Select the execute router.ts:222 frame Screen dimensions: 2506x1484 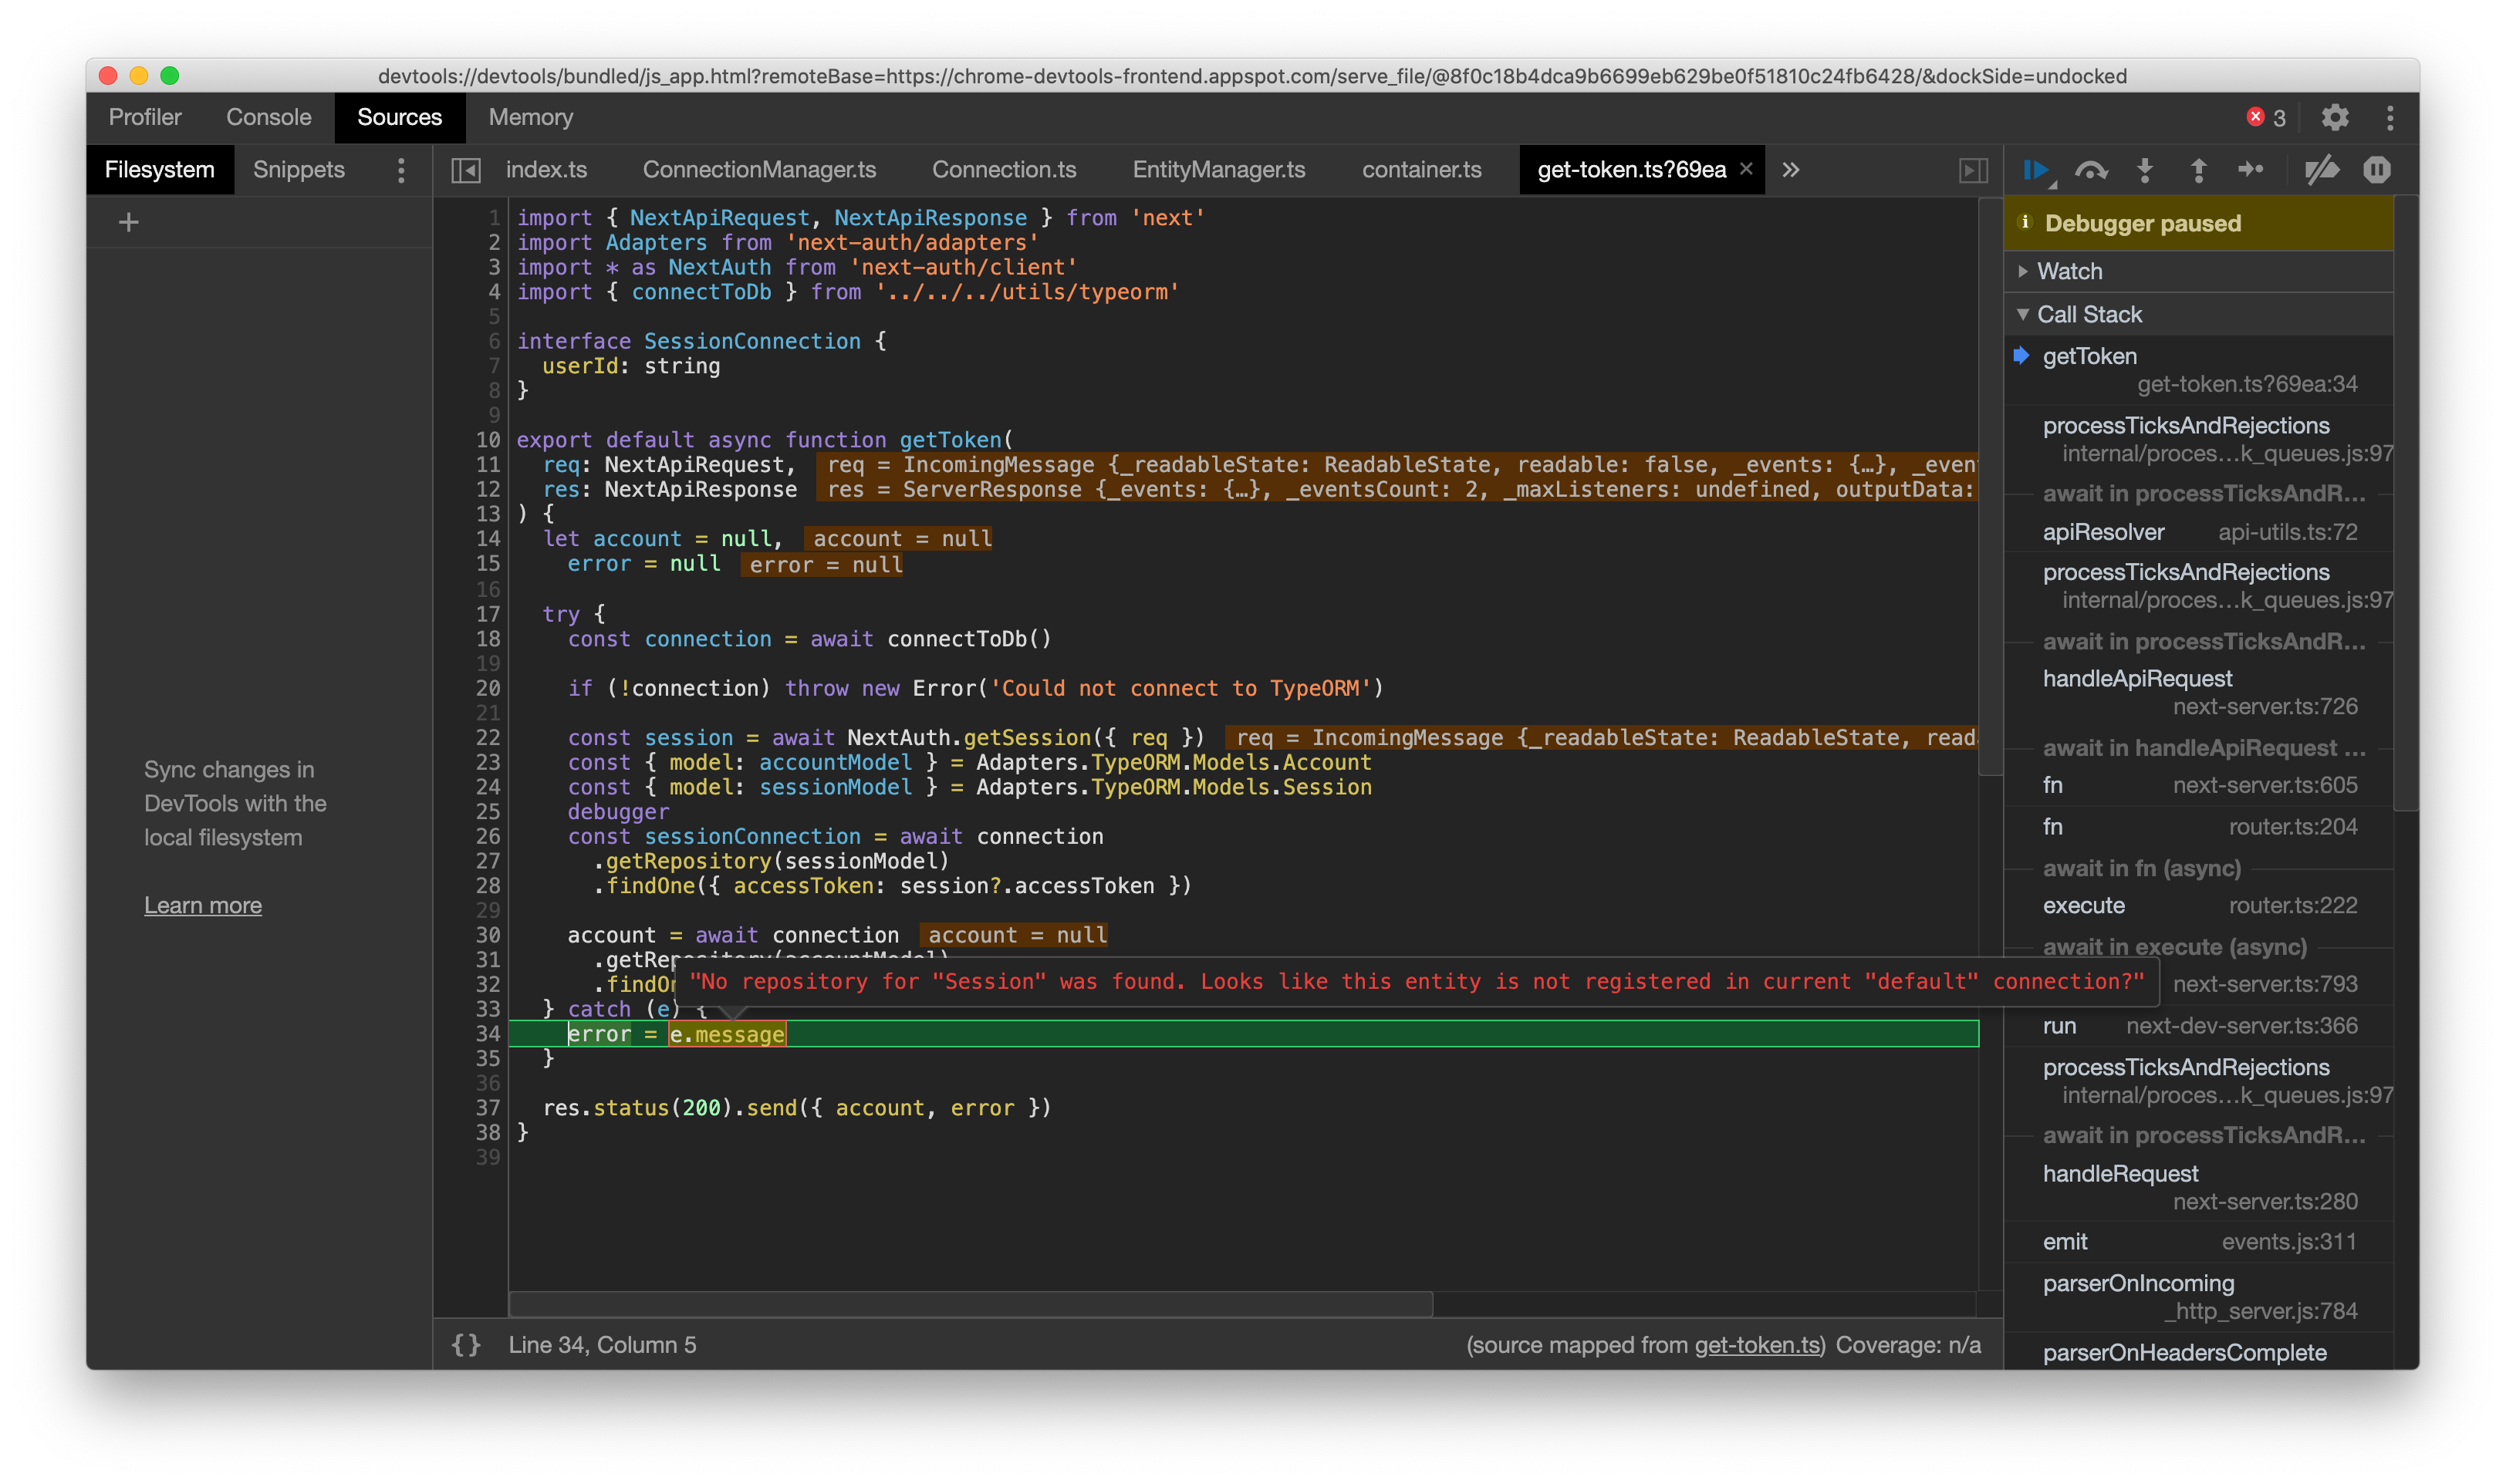pos(2199,905)
